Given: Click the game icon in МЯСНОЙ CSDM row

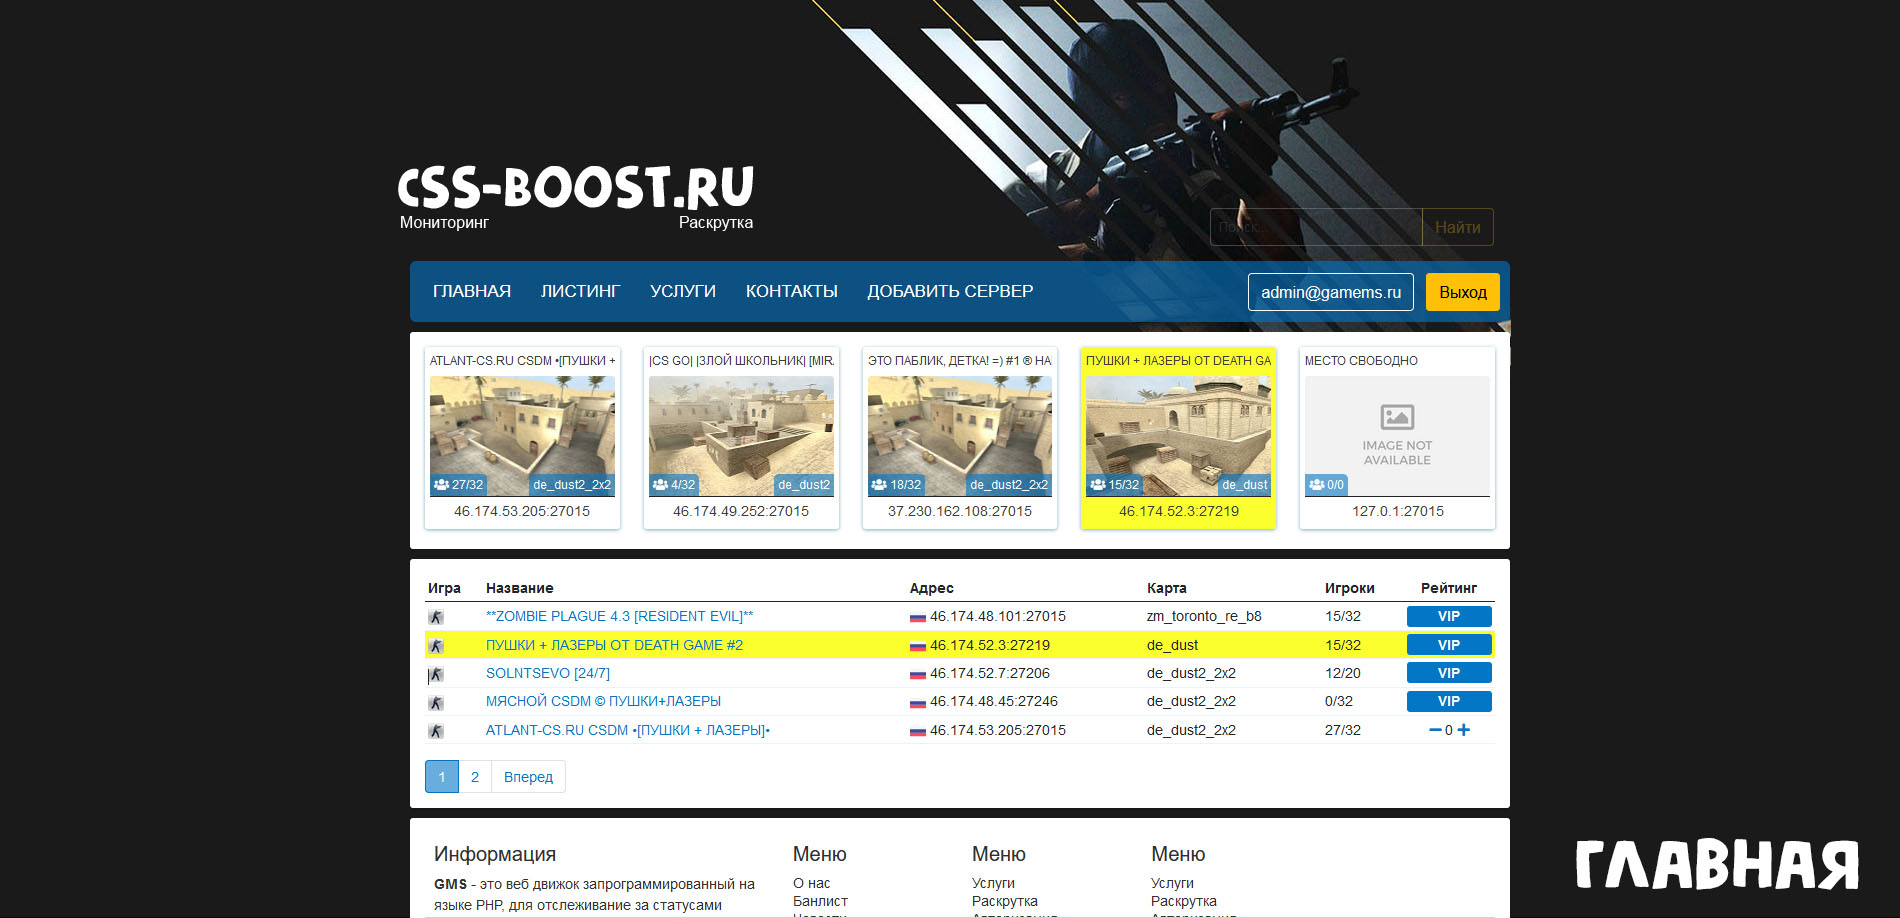Looking at the screenshot, I should coord(436,703).
